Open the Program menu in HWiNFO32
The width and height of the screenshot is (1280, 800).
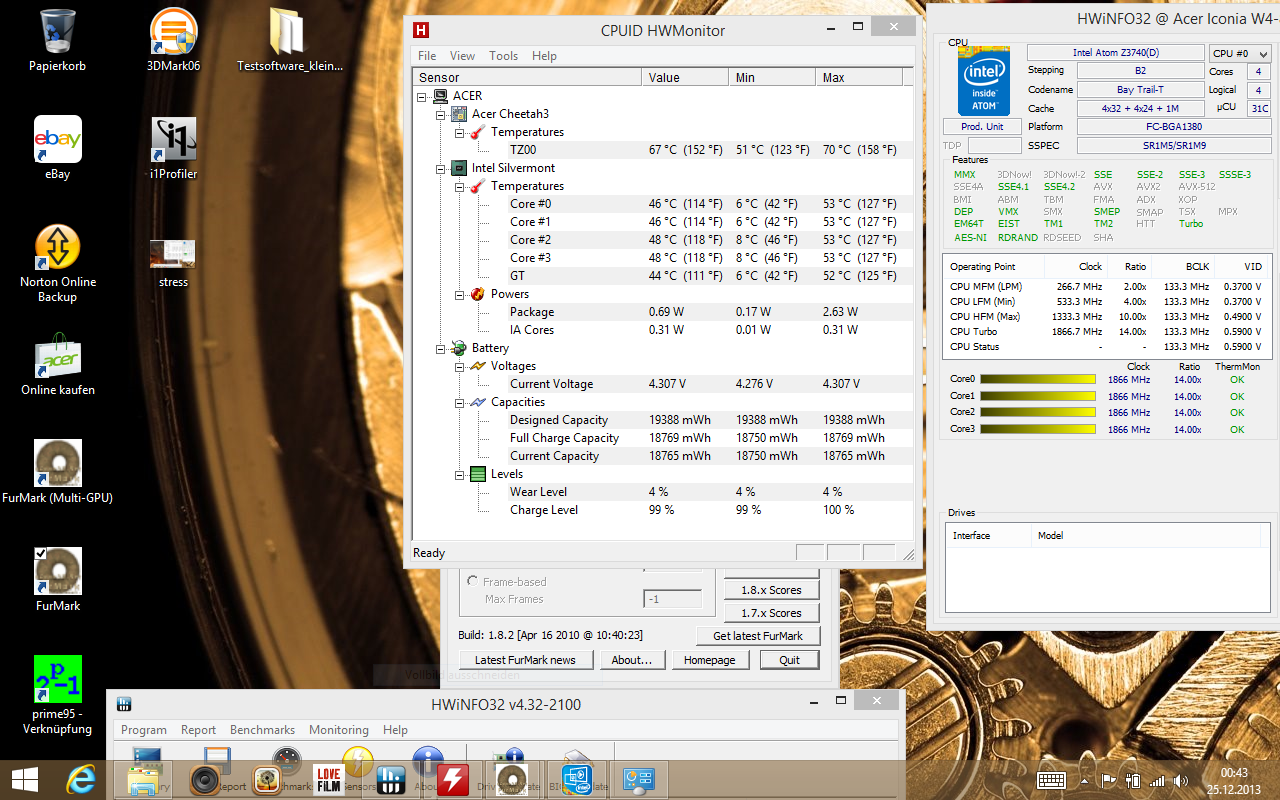[x=144, y=730]
